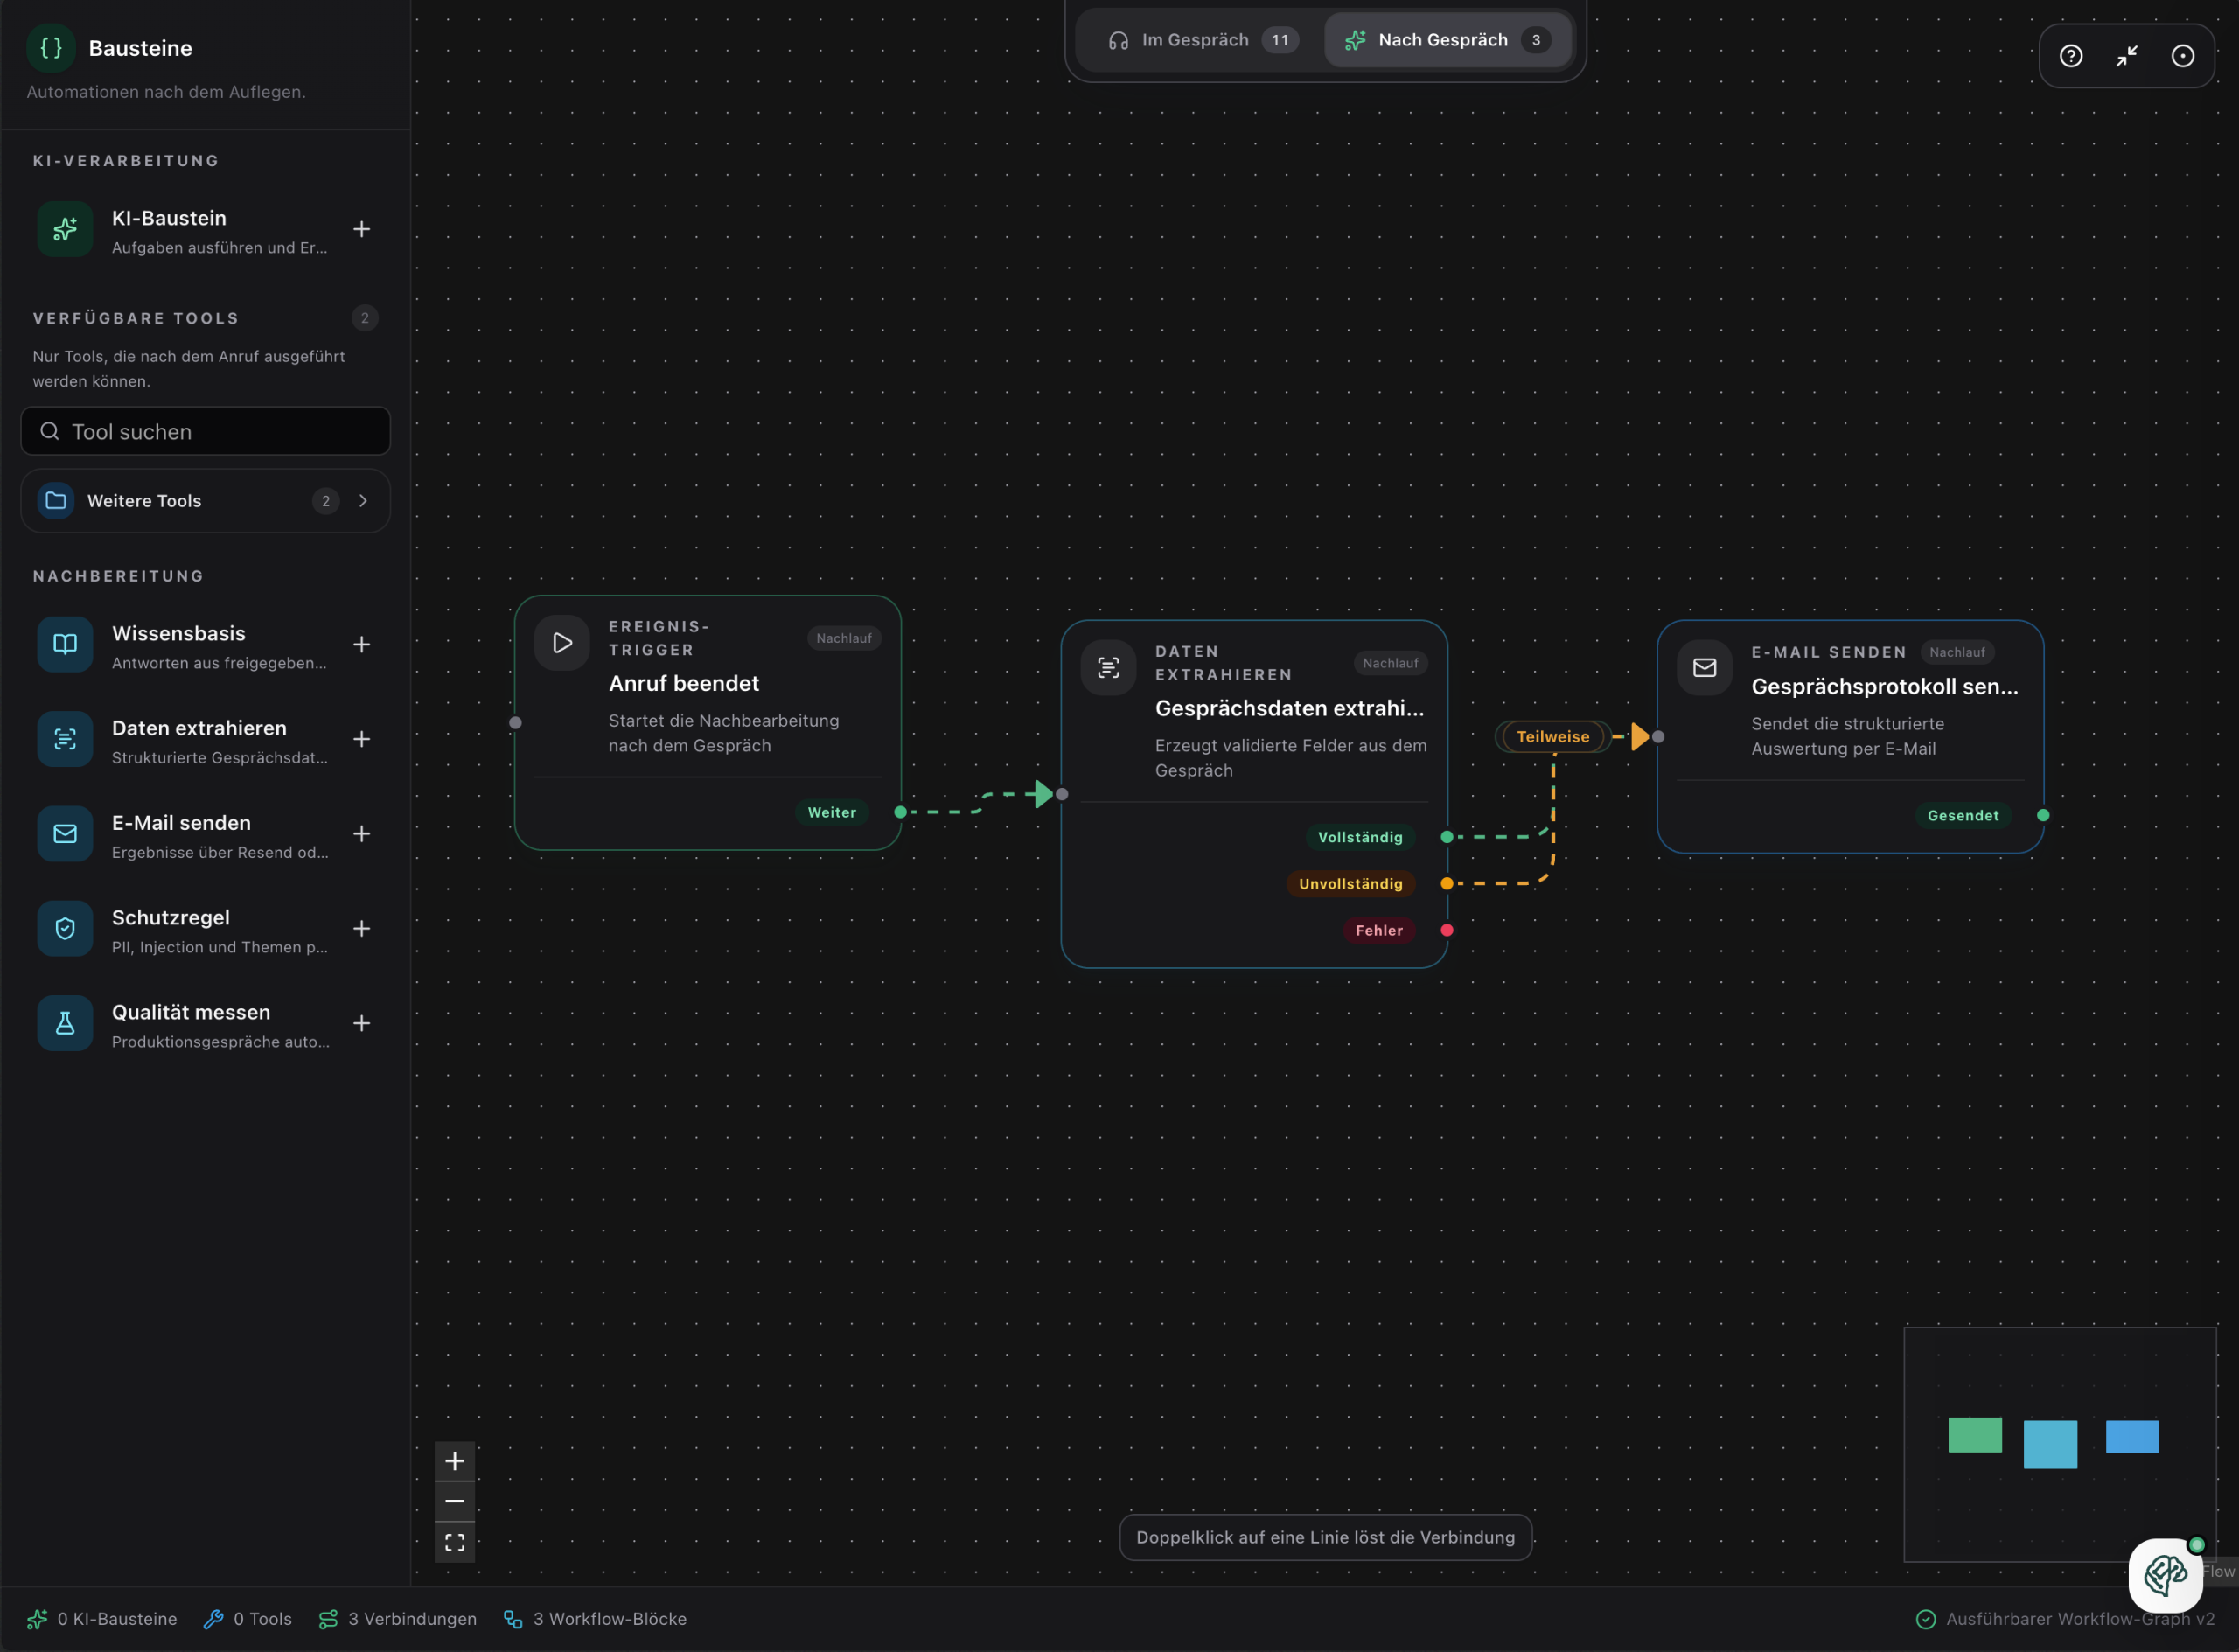Select the Gesprächsprotokoll senden node title
Image resolution: width=2239 pixels, height=1652 pixels.
tap(1885, 687)
